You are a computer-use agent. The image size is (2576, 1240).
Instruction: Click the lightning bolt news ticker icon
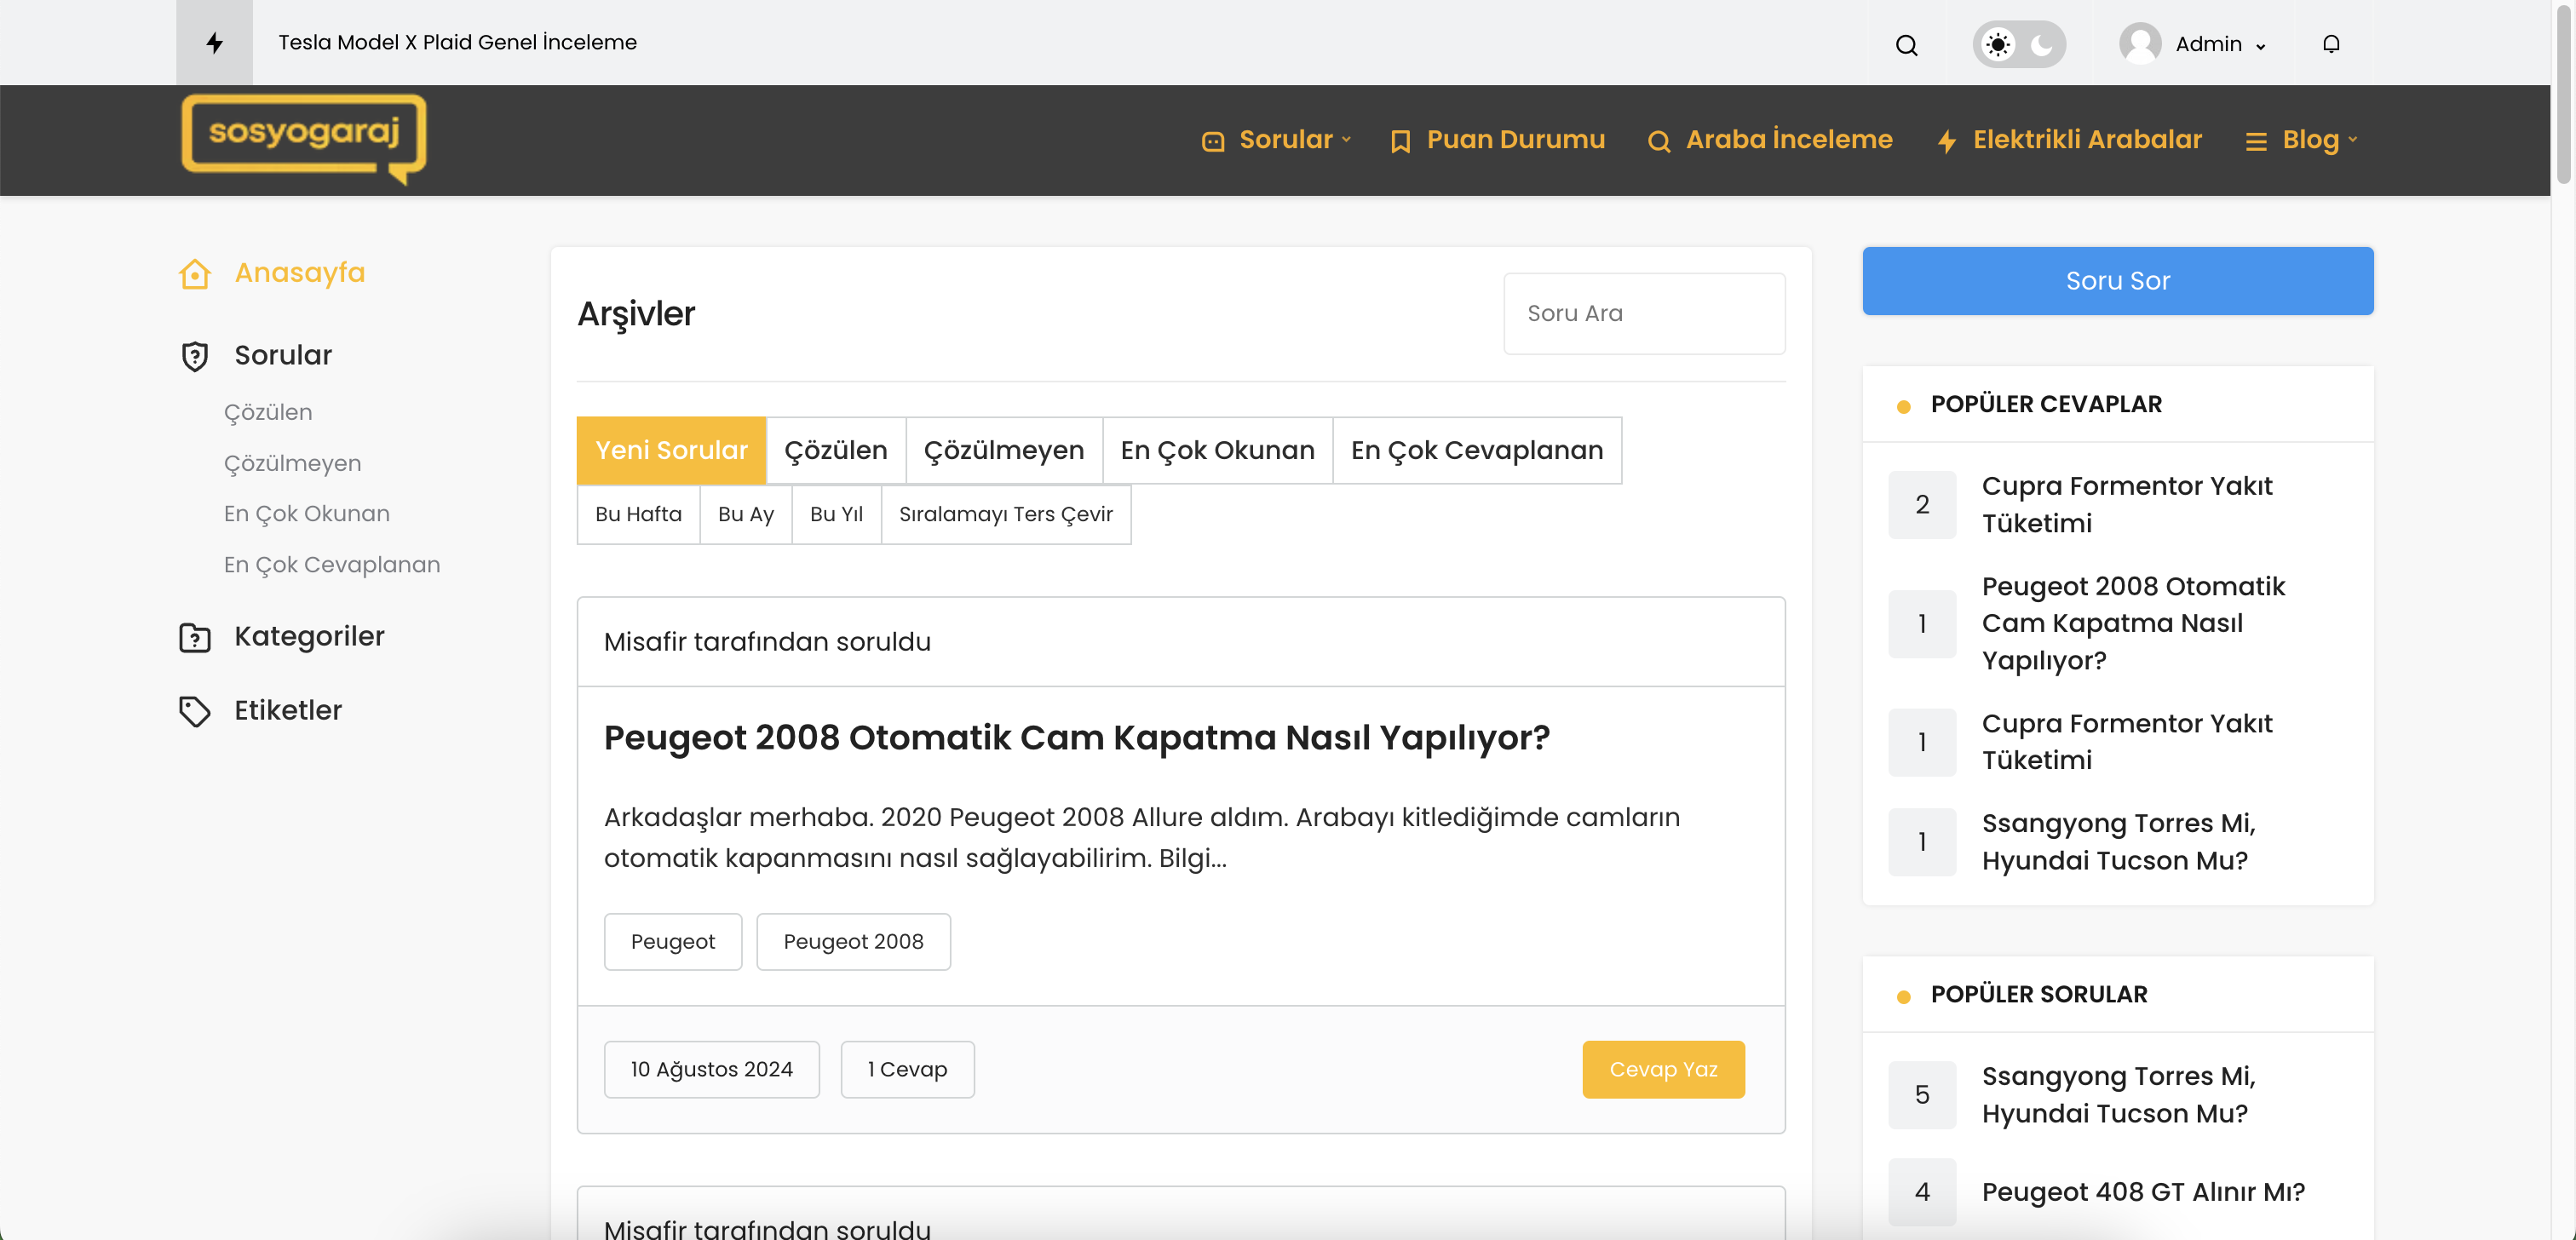point(214,42)
